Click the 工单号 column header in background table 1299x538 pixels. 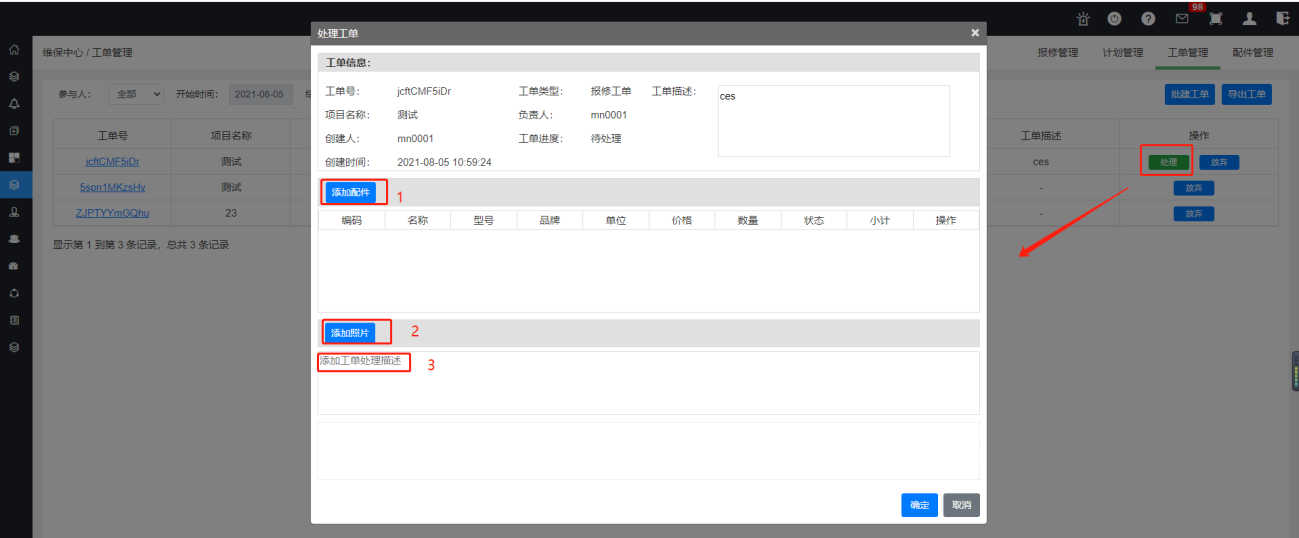[x=112, y=135]
